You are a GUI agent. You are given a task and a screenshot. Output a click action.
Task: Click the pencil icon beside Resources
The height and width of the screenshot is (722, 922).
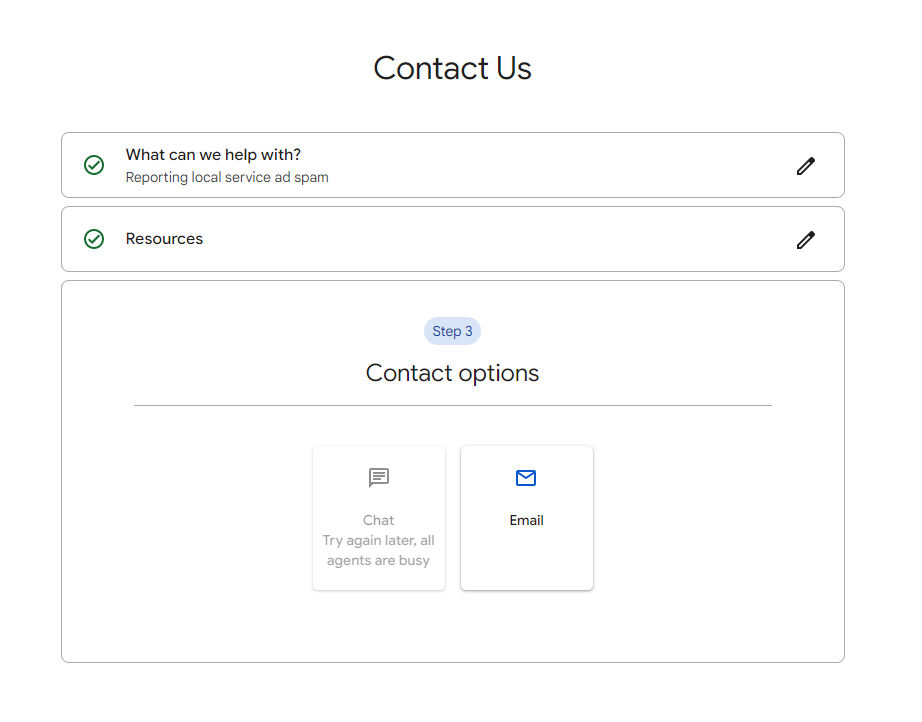[806, 240]
